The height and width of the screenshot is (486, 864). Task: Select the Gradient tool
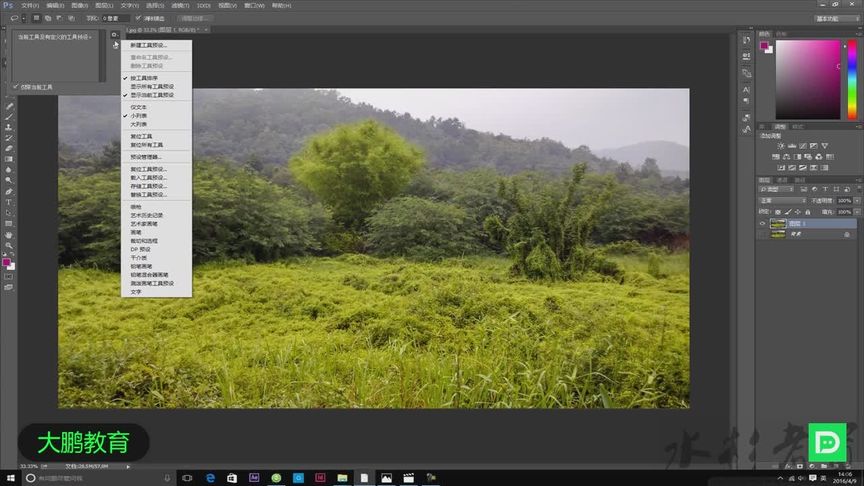point(9,159)
